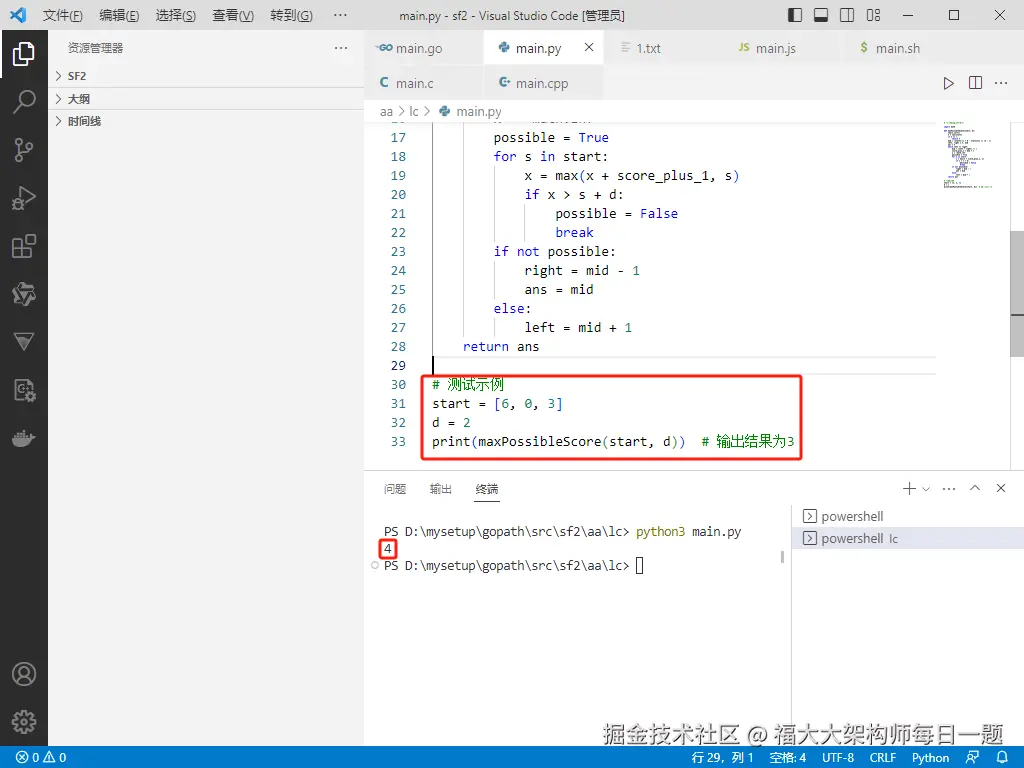Click the main.py breadcrumb item
This screenshot has width=1024, height=768.
tap(471, 112)
